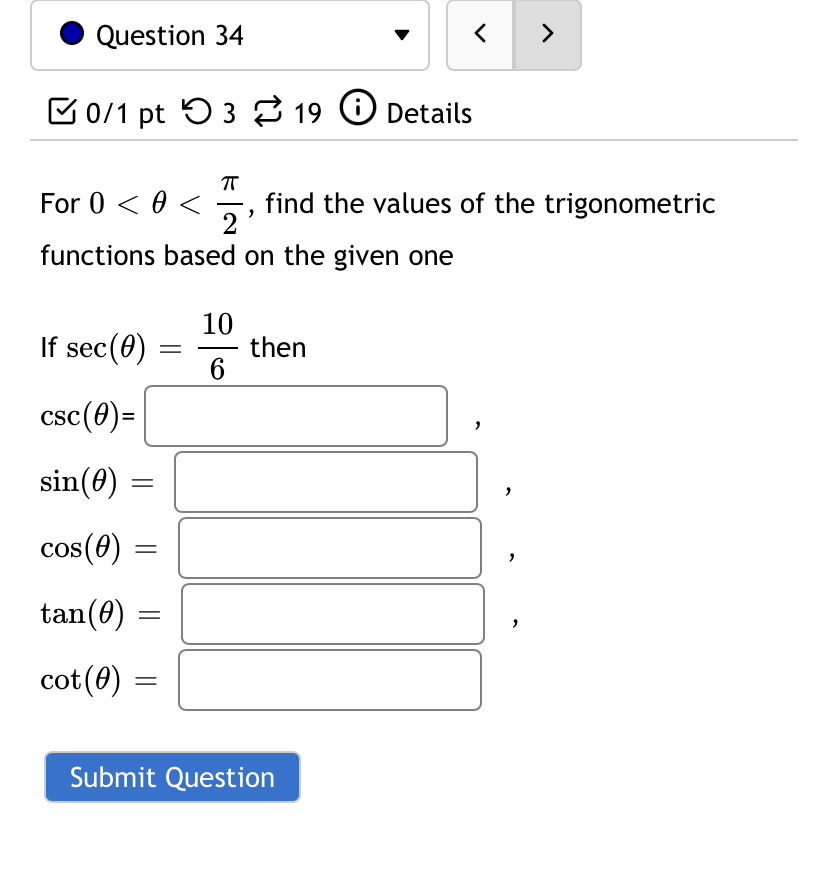Click the Submit Question button
Screen dimensions: 828x872
[x=171, y=777]
